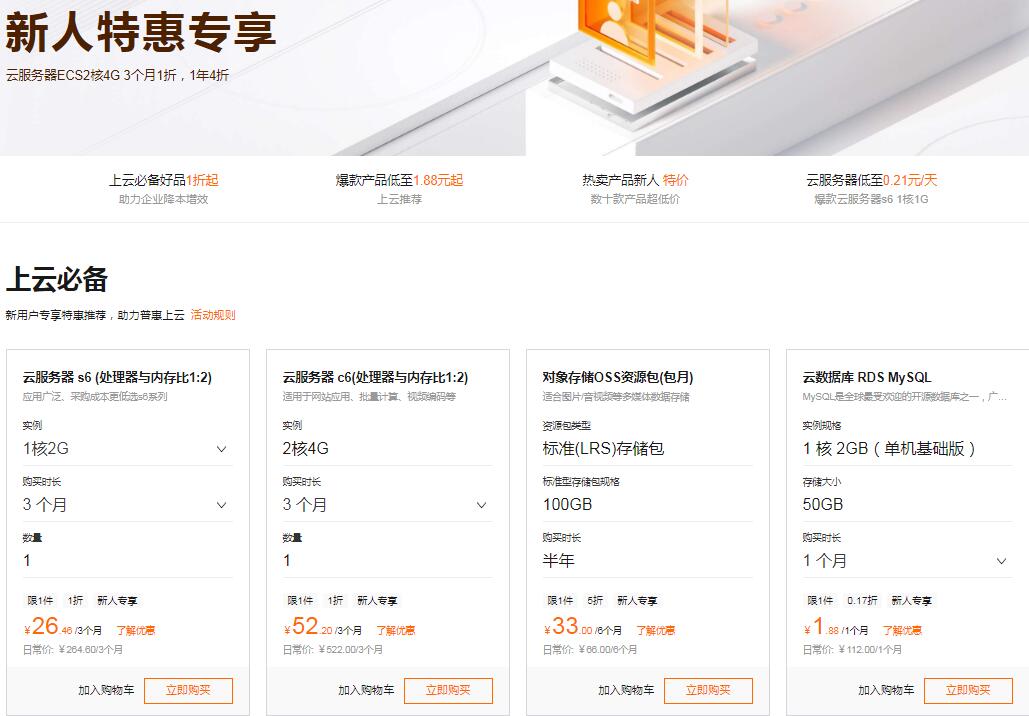Click the 云数据库 RDS MySQL title
This screenshot has width=1029, height=716.
(867, 377)
